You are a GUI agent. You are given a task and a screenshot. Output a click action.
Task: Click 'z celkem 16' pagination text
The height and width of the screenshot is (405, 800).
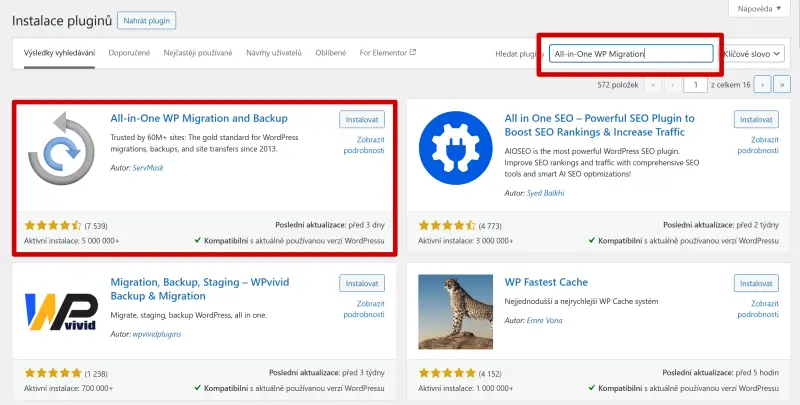pos(731,85)
